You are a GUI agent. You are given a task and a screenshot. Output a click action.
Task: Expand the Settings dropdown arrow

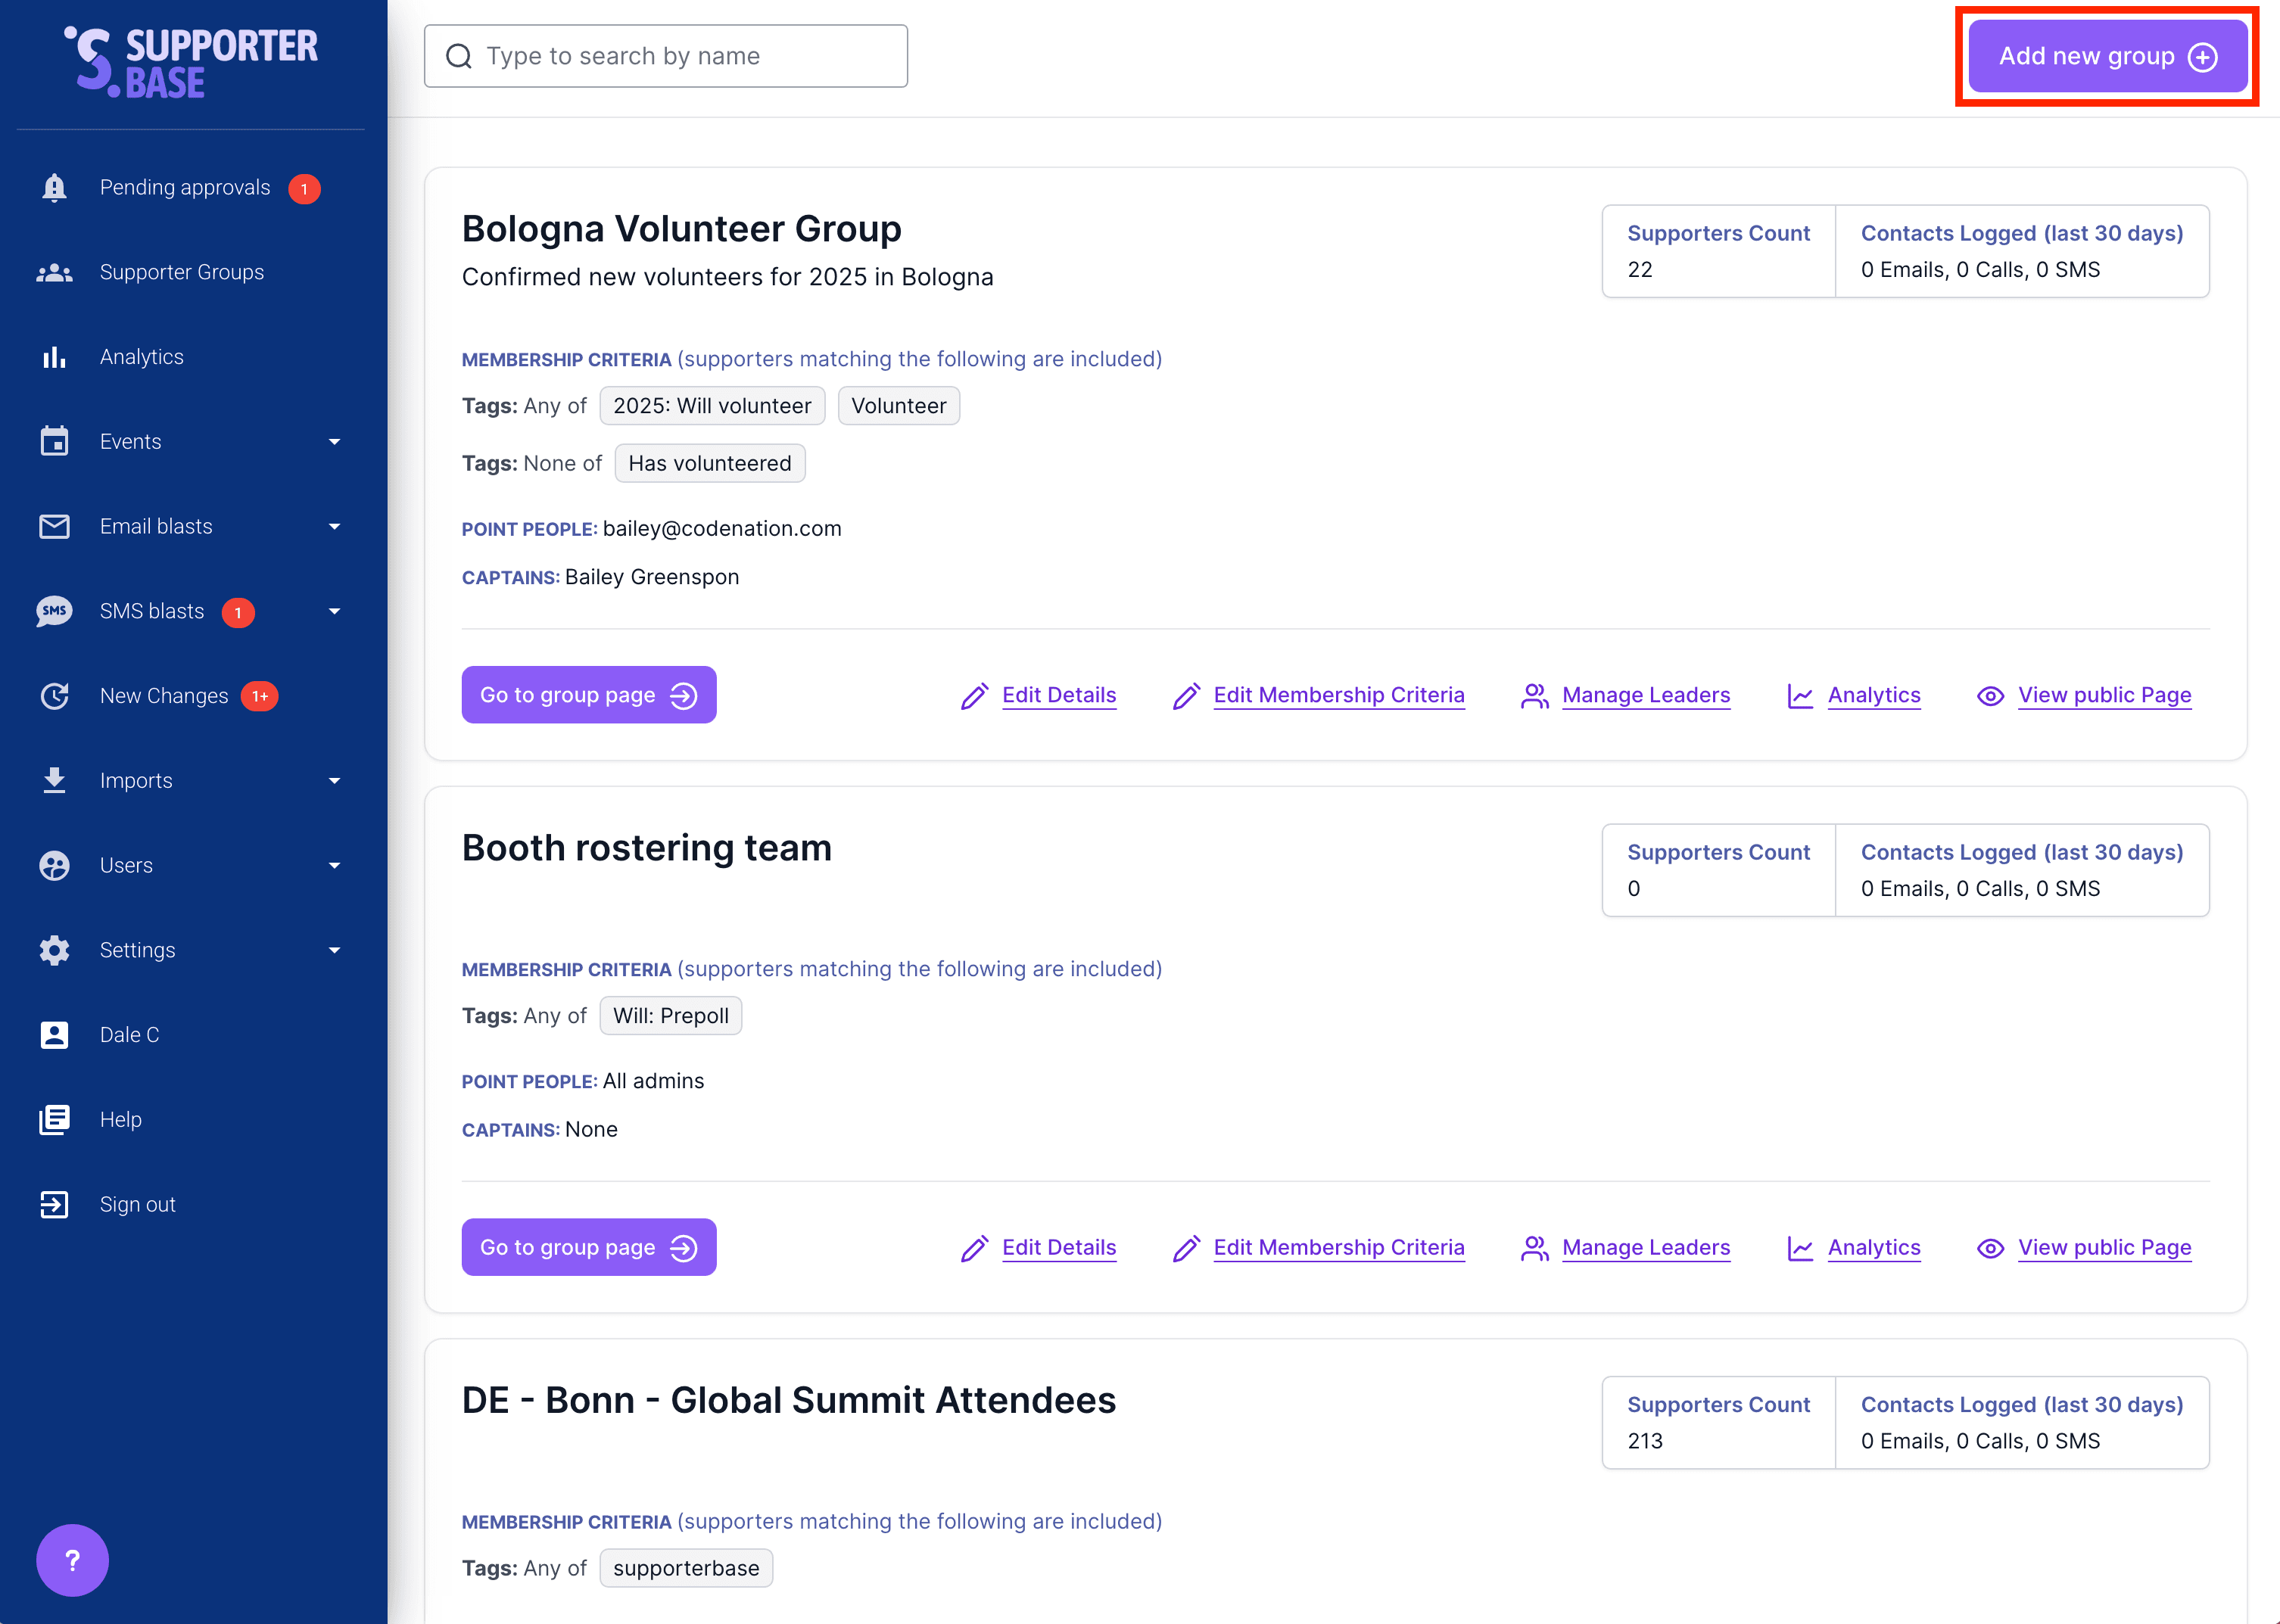[x=334, y=950]
